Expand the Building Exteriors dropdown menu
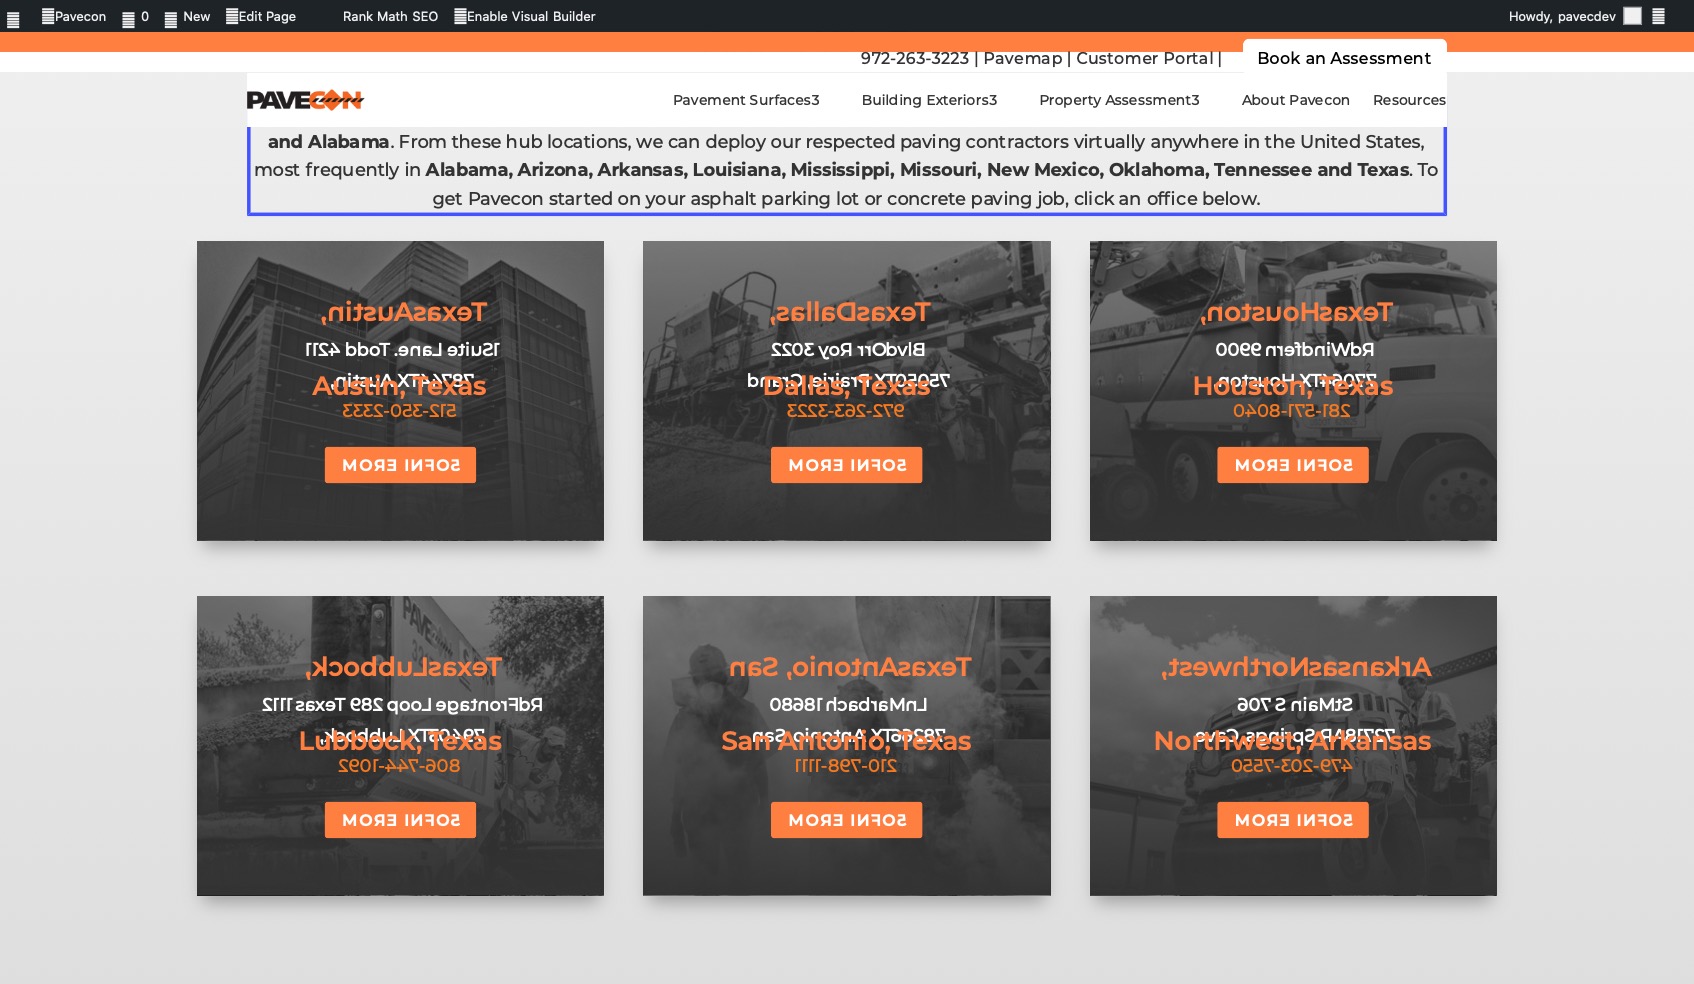Viewport: 1694px width, 984px height. tap(929, 100)
